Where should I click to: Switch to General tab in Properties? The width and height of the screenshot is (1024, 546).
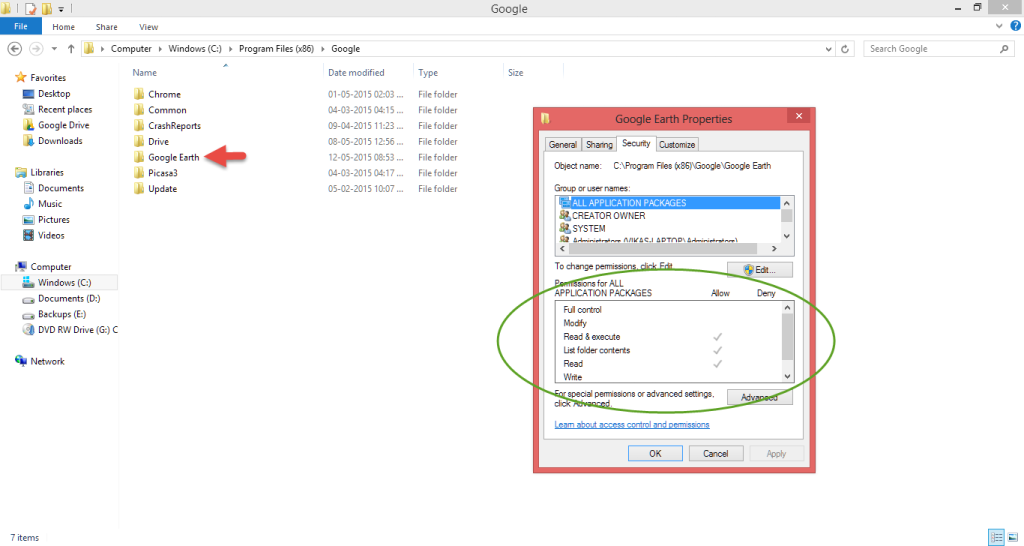pyautogui.click(x=562, y=144)
